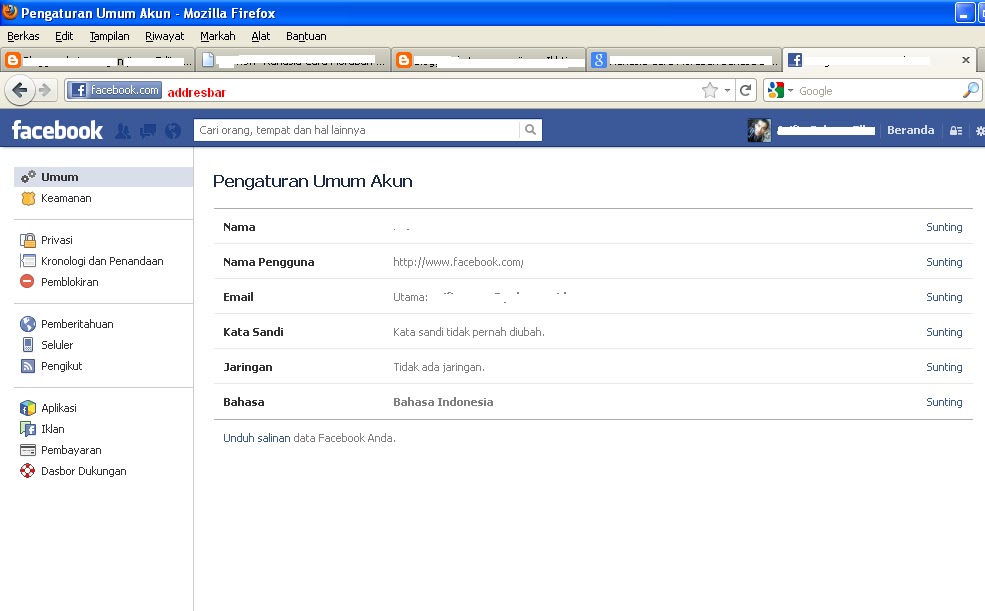Click the Nama Pengguna facebook URL value
Screen dimensions: 985x611
(x=458, y=262)
